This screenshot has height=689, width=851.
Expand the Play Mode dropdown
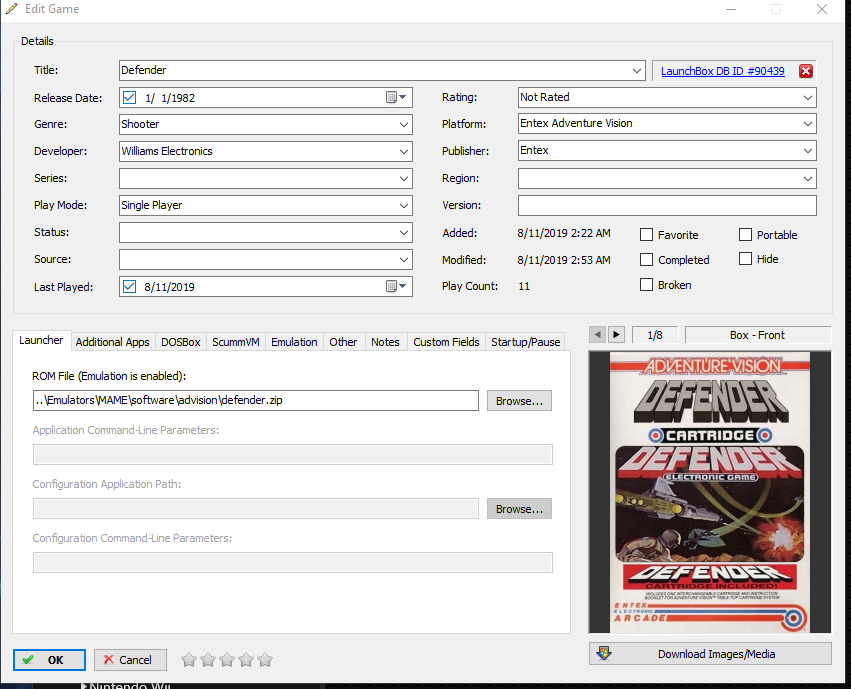click(404, 206)
